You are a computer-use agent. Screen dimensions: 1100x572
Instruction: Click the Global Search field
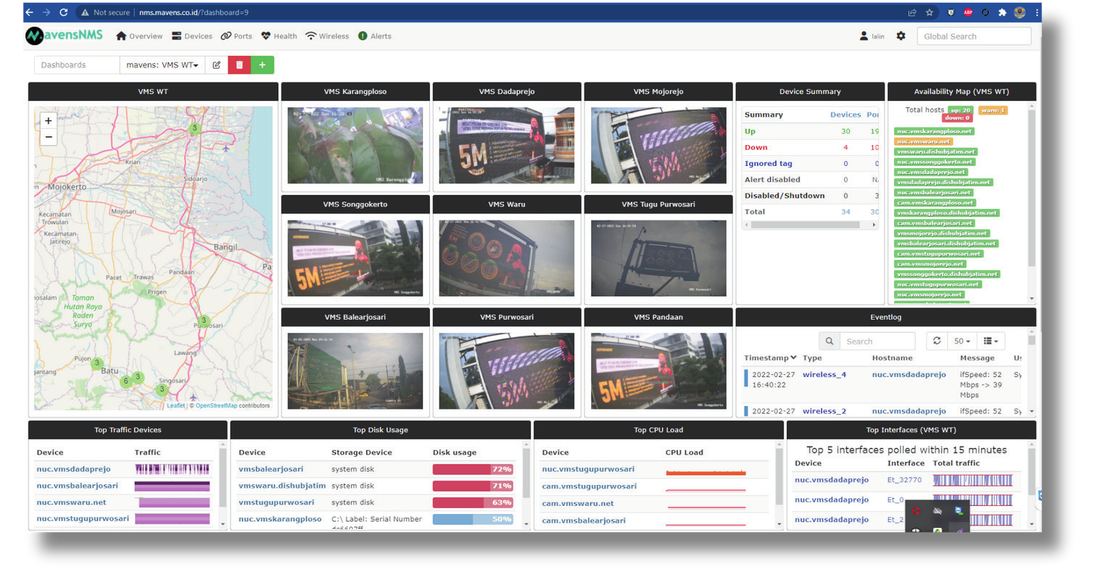click(x=974, y=36)
